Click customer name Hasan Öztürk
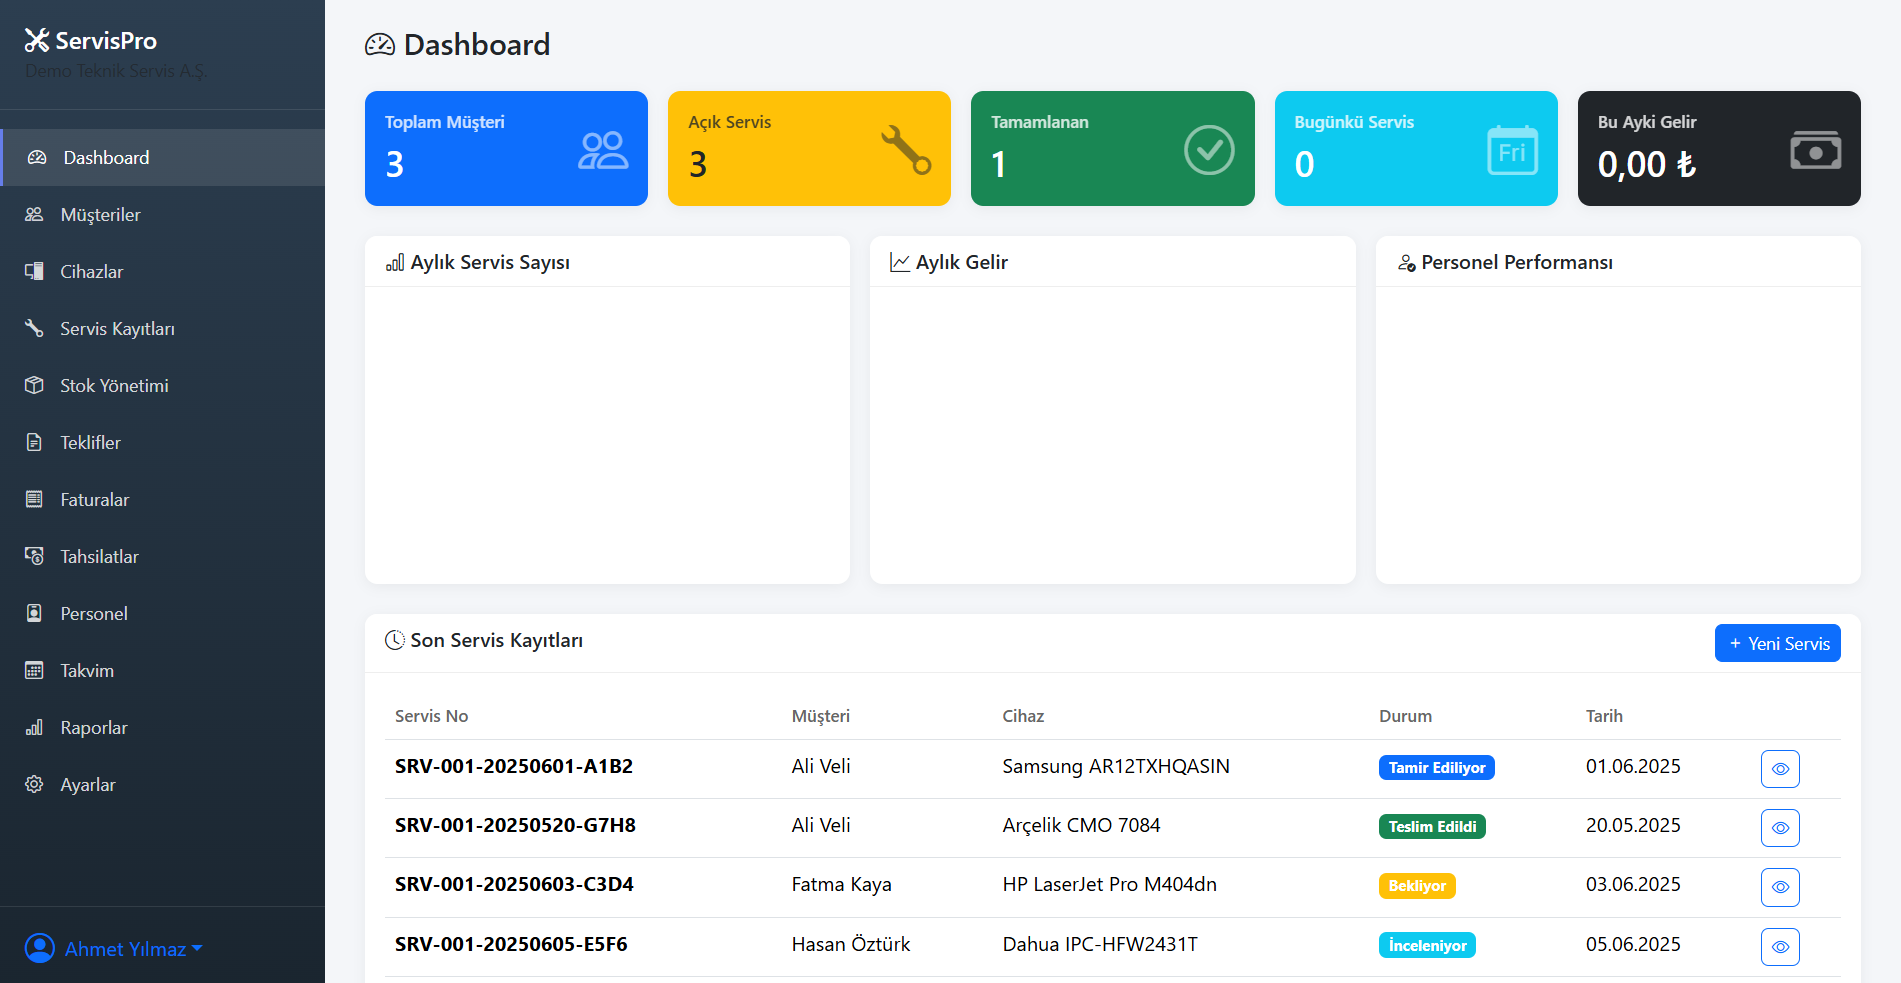The width and height of the screenshot is (1901, 983). (x=851, y=944)
